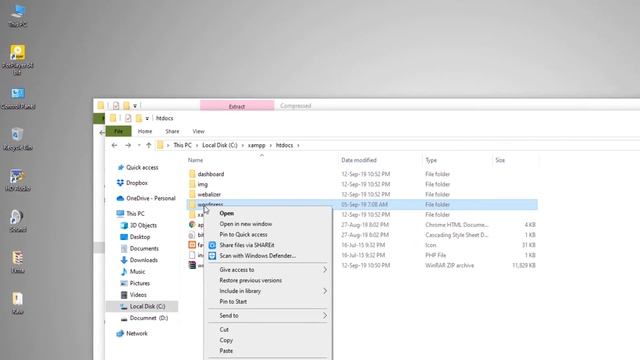Image resolution: width=640 pixels, height=360 pixels.
Task: Click the chevron after htdocs in address bar
Action: (x=298, y=145)
